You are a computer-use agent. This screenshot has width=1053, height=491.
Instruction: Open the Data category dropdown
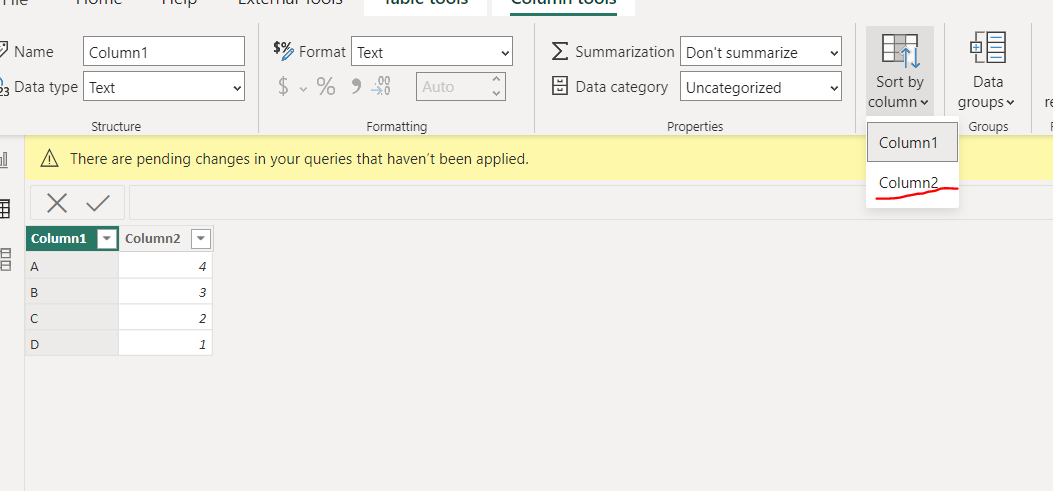[761, 87]
